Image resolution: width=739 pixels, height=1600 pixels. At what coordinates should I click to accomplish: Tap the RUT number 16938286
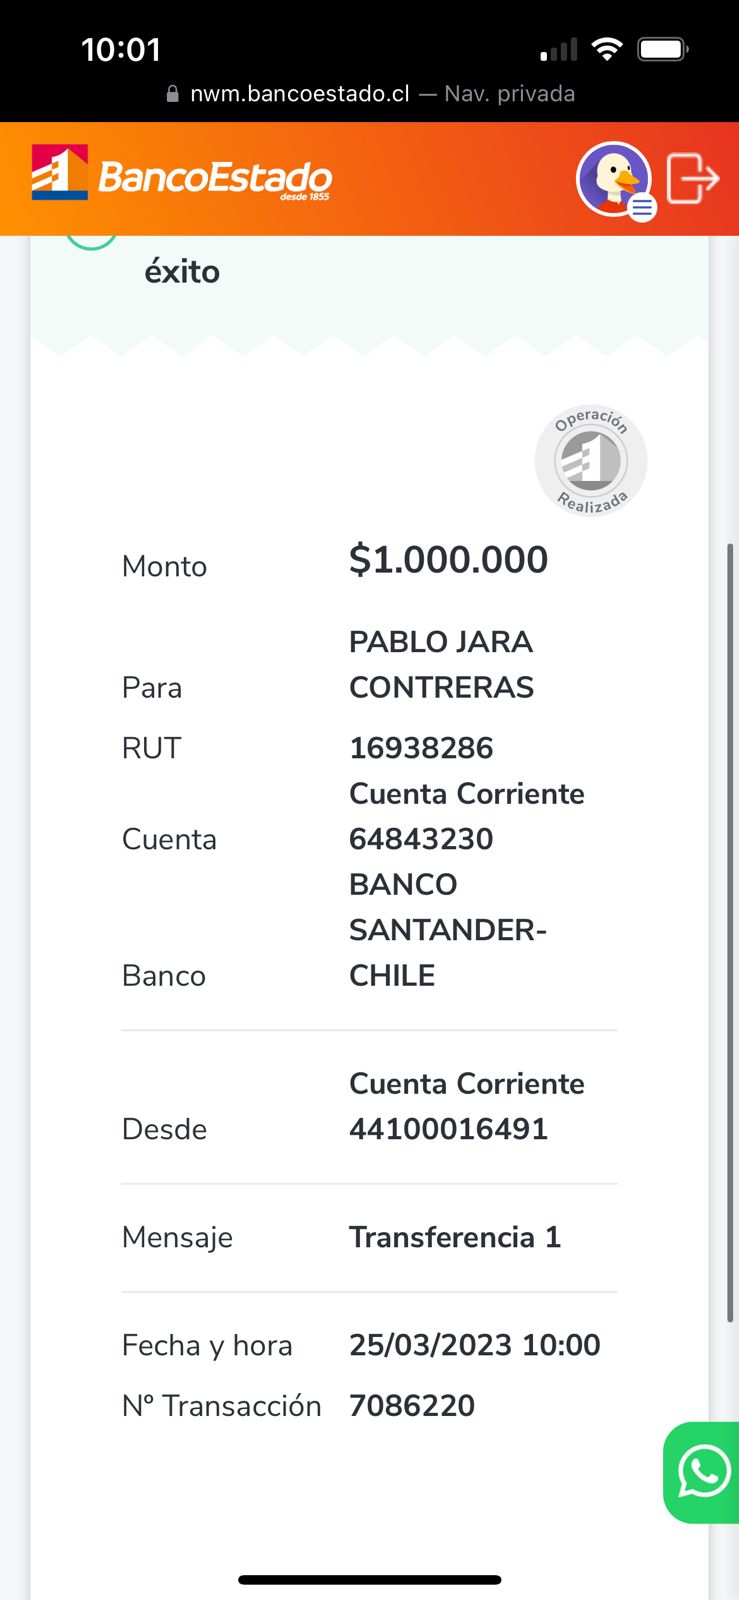(x=421, y=748)
